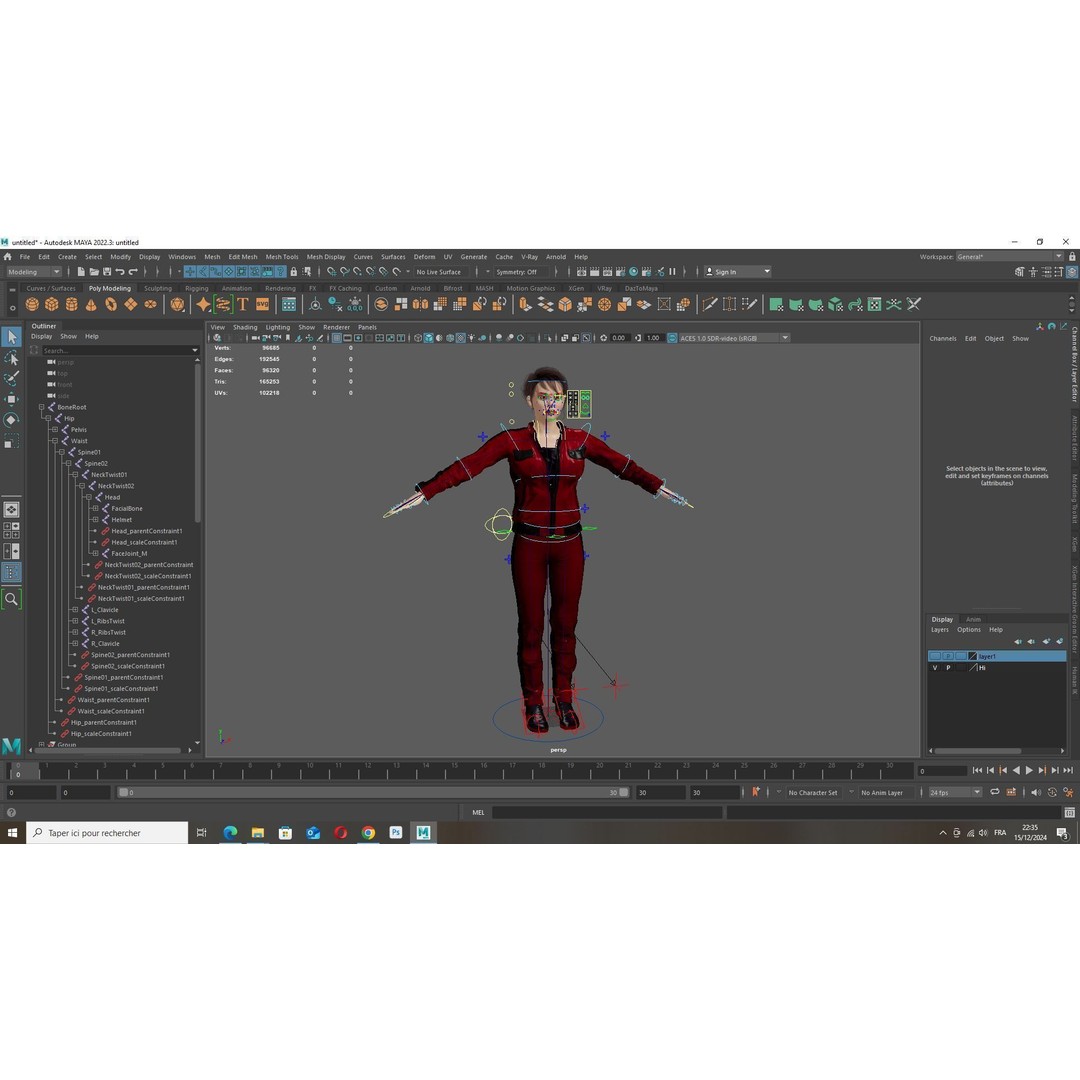Choose the Rotate tool in toolbox
The image size is (1080, 1080).
point(12,420)
